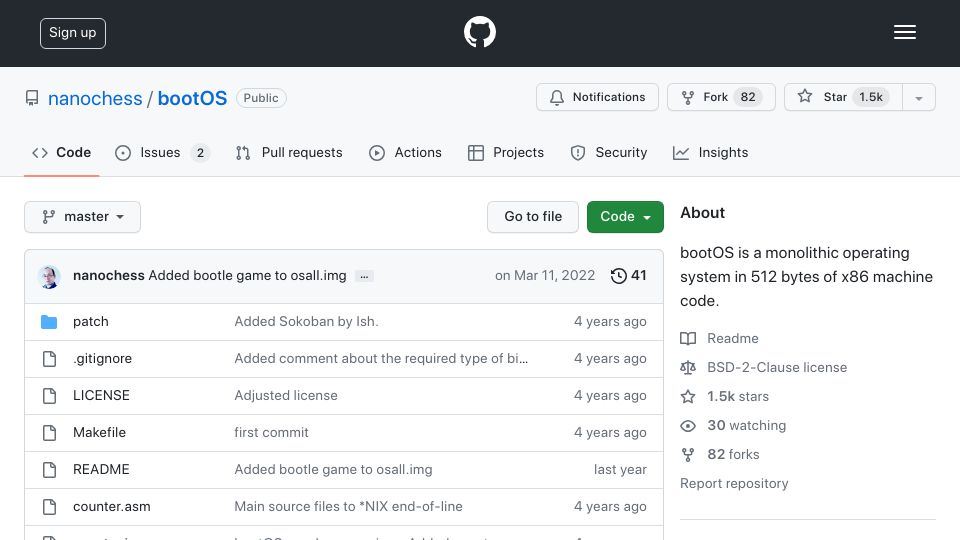Open the LICENSE file
The image size is (960, 540).
101,396
